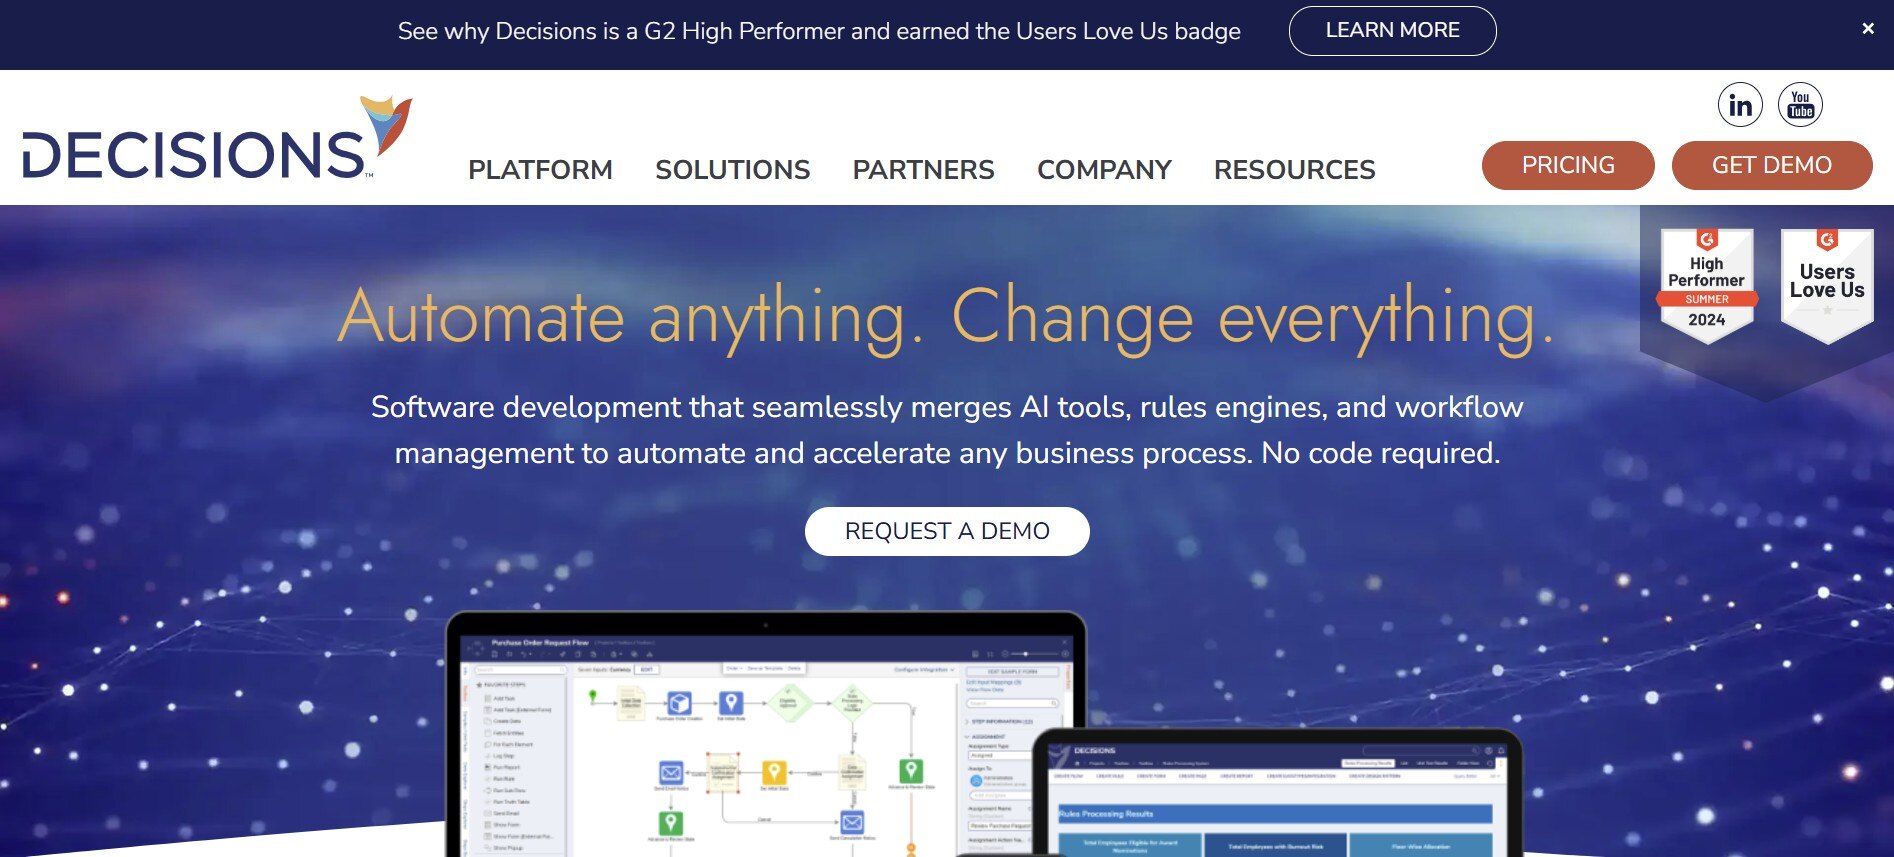This screenshot has width=1894, height=857.
Task: Click the G2 High Performer banner text
Action: click(819, 31)
